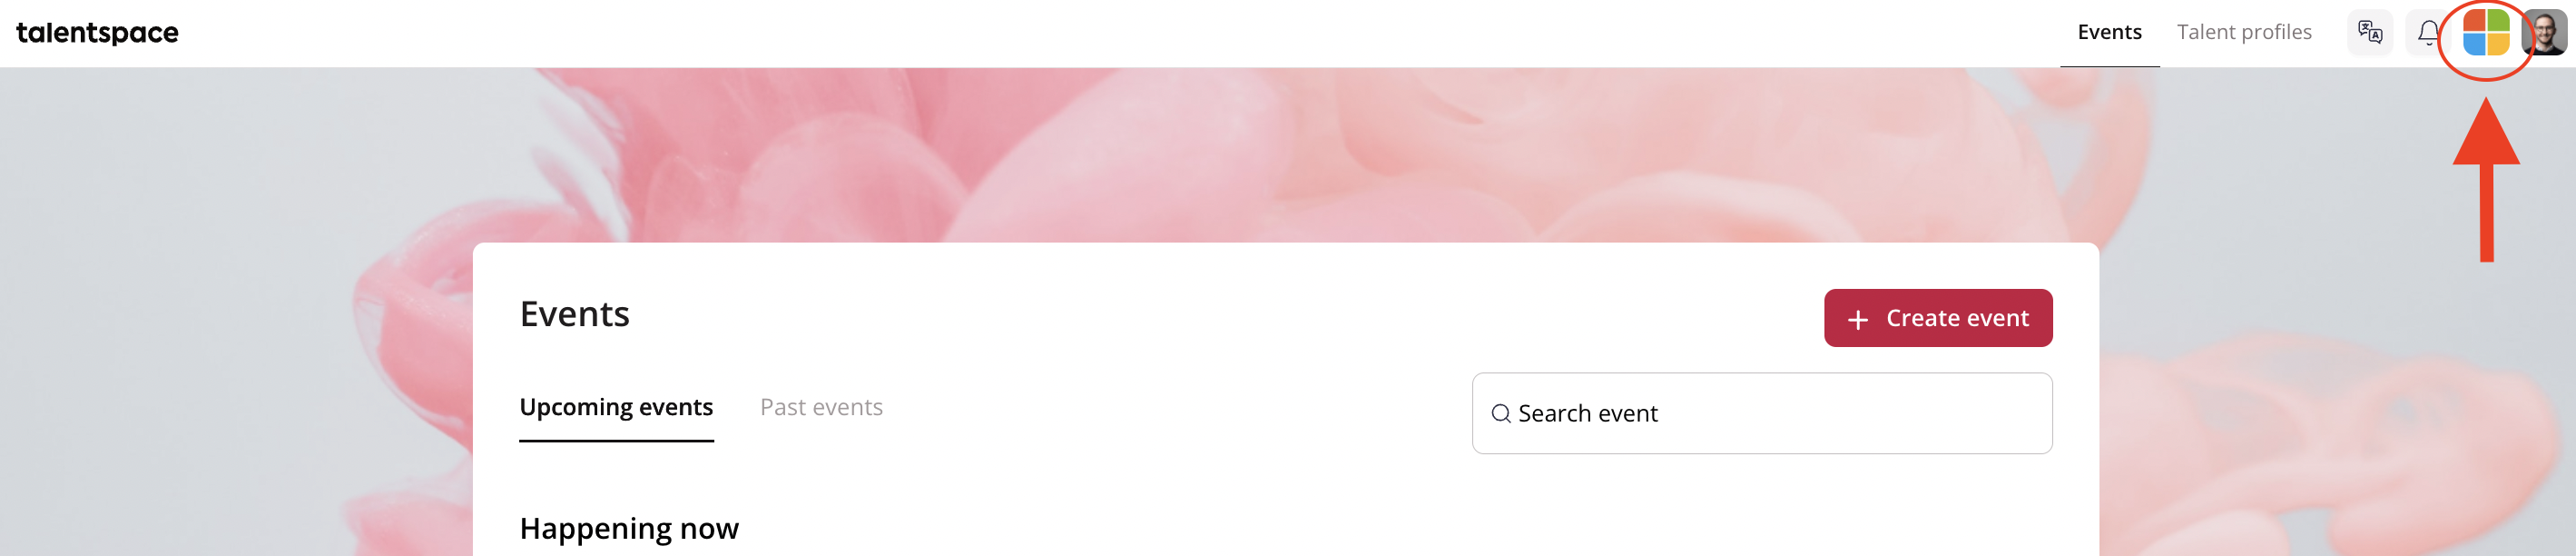Select Events in the top navigation
Image resolution: width=2576 pixels, height=556 pixels.
[2109, 32]
